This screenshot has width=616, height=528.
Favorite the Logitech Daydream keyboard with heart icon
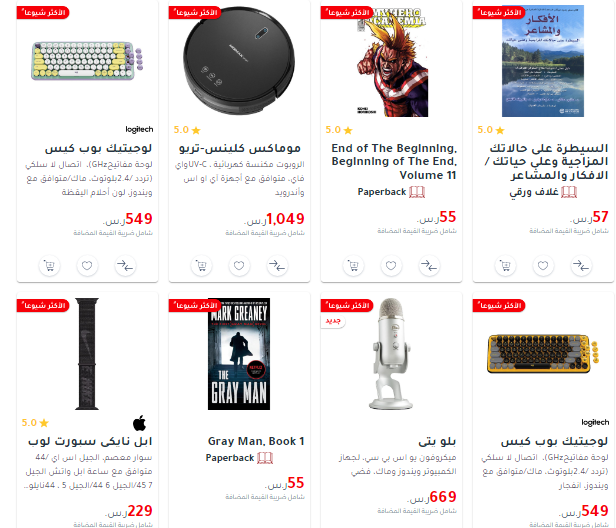pyautogui.click(x=87, y=266)
